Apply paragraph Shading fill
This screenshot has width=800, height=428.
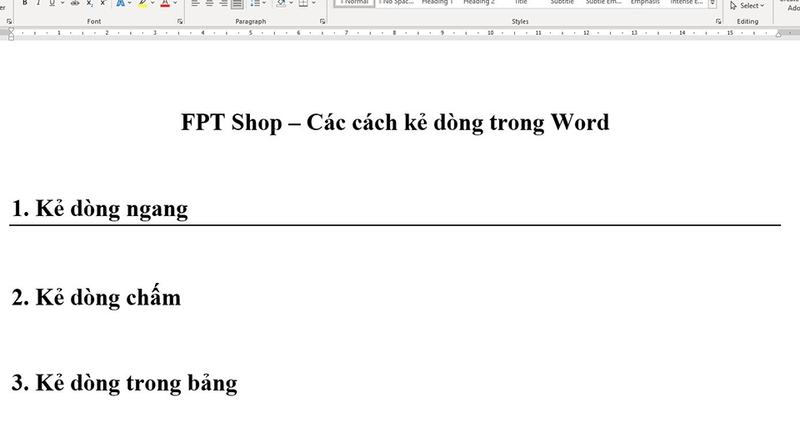click(281, 3)
